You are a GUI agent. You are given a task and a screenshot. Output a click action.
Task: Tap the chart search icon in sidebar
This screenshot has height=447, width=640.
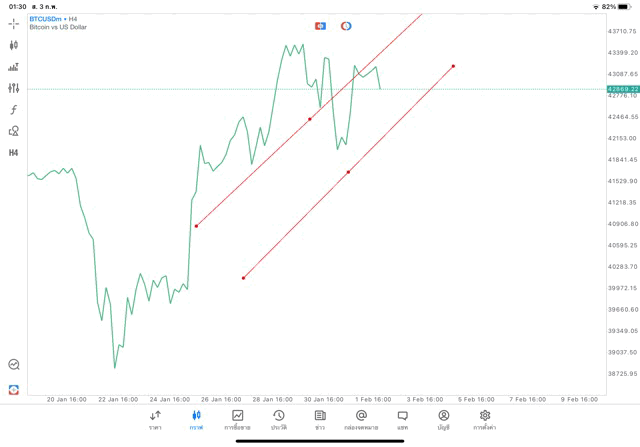click(x=14, y=365)
